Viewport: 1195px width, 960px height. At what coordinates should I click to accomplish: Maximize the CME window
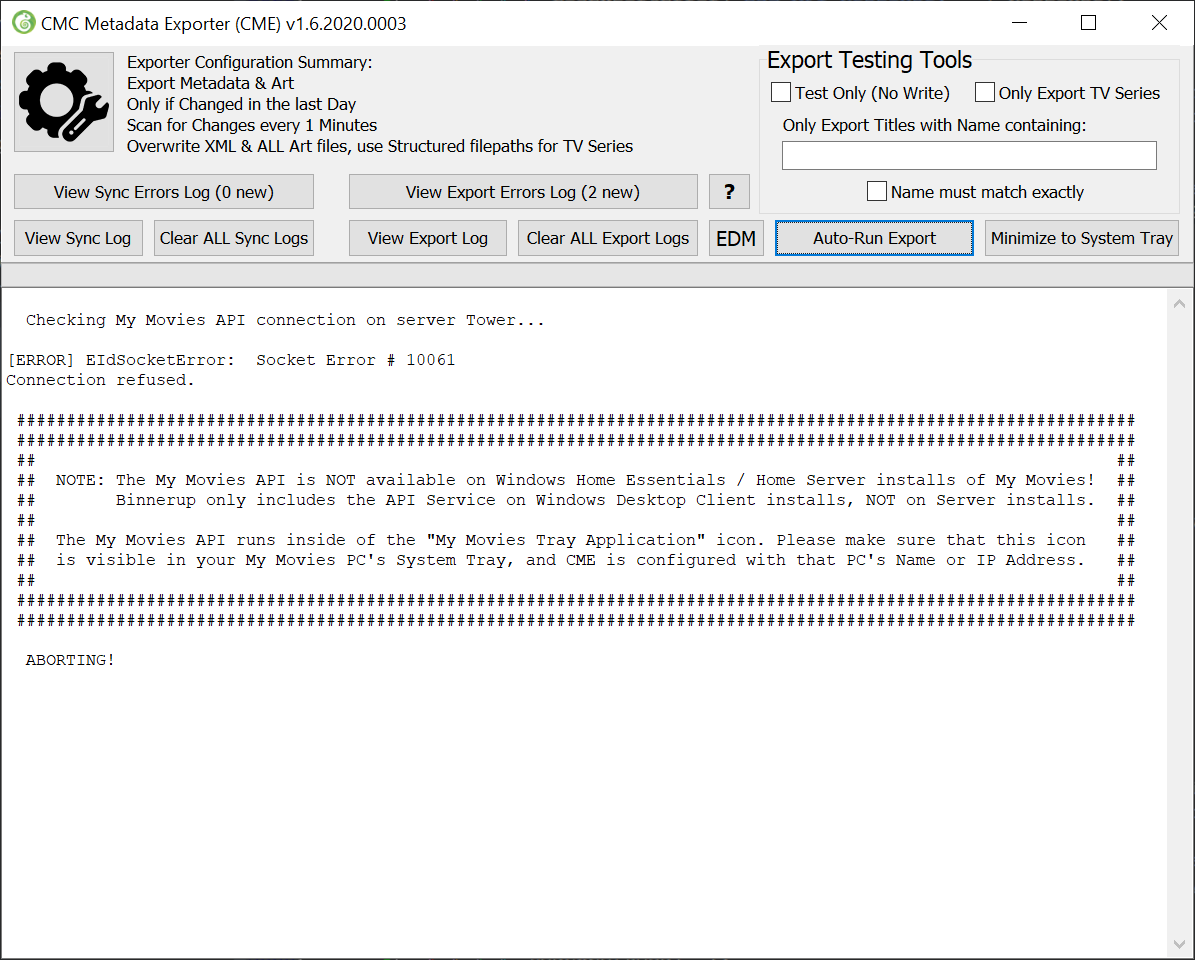click(x=1089, y=23)
